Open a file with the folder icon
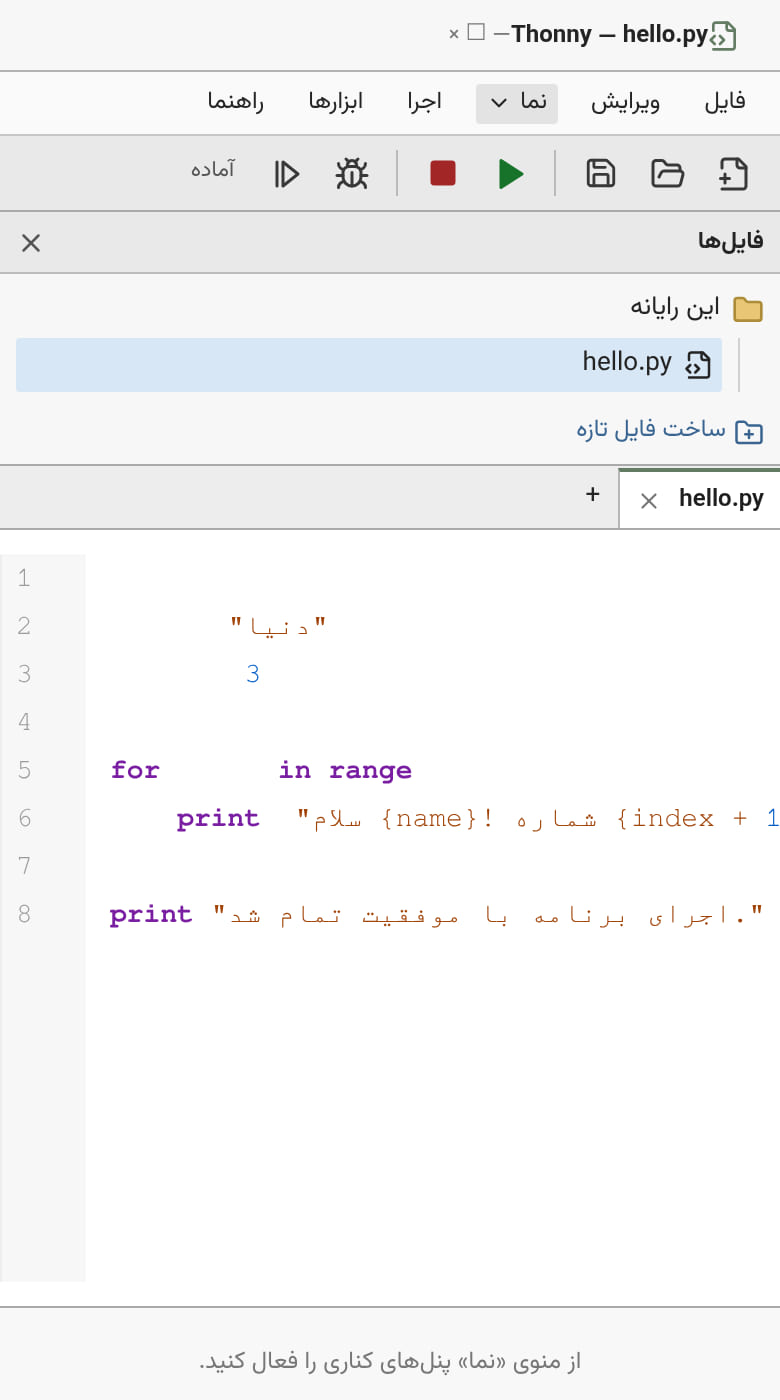Viewport: 780px width, 1400px height. tap(667, 173)
